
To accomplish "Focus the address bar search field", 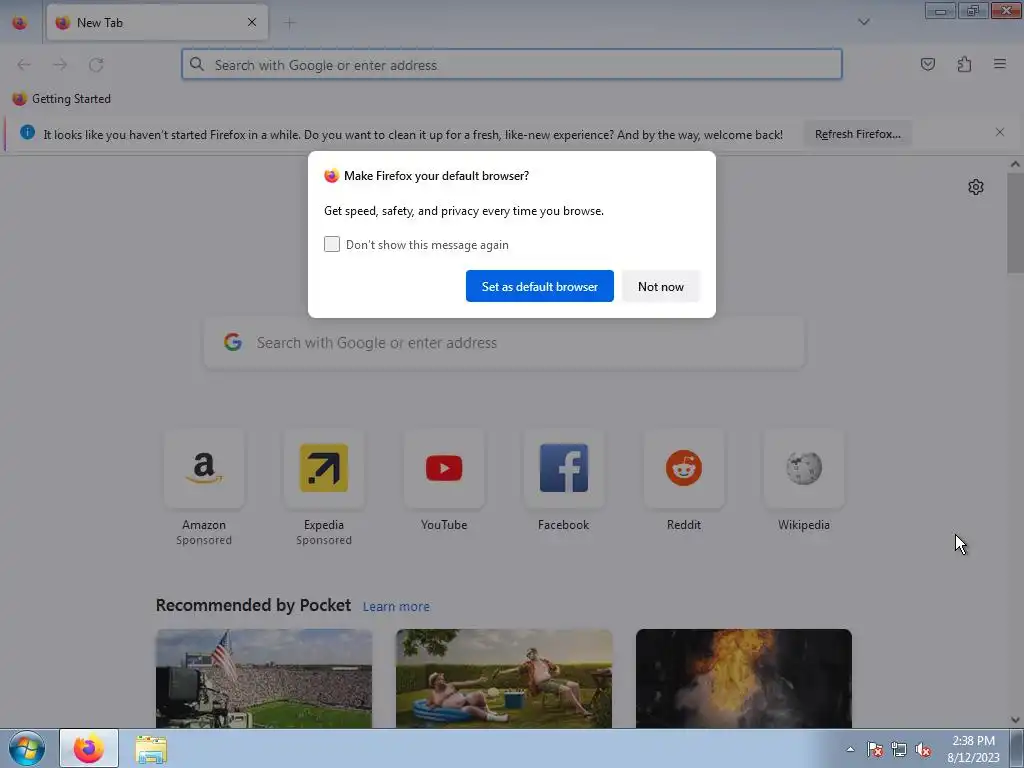I will 512,65.
